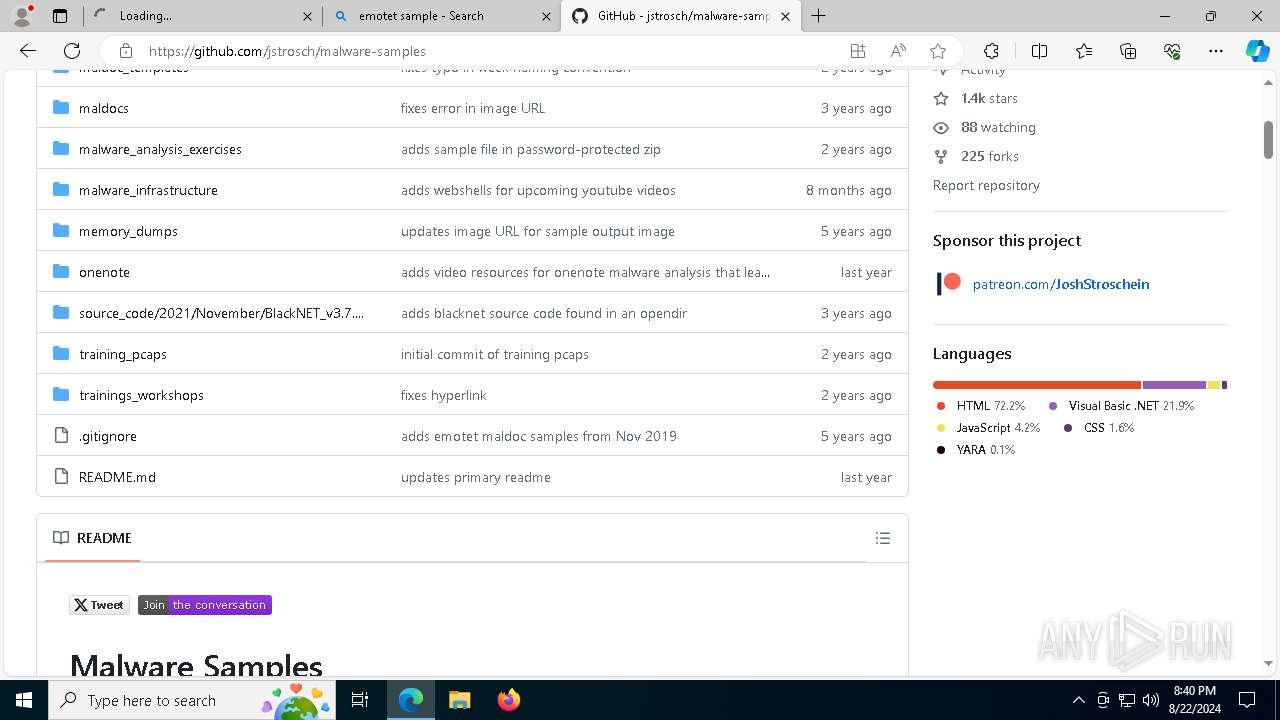Open the browser profile avatar
The width and height of the screenshot is (1280, 720).
[22, 16]
